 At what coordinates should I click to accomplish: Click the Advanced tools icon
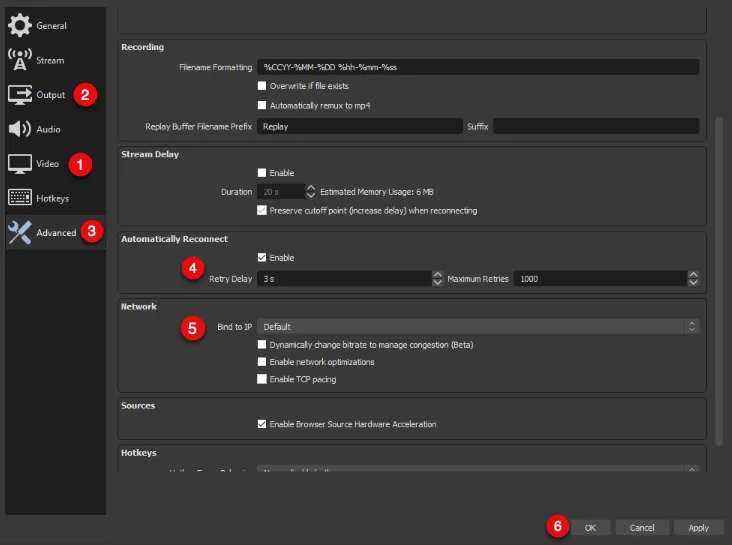coord(20,232)
